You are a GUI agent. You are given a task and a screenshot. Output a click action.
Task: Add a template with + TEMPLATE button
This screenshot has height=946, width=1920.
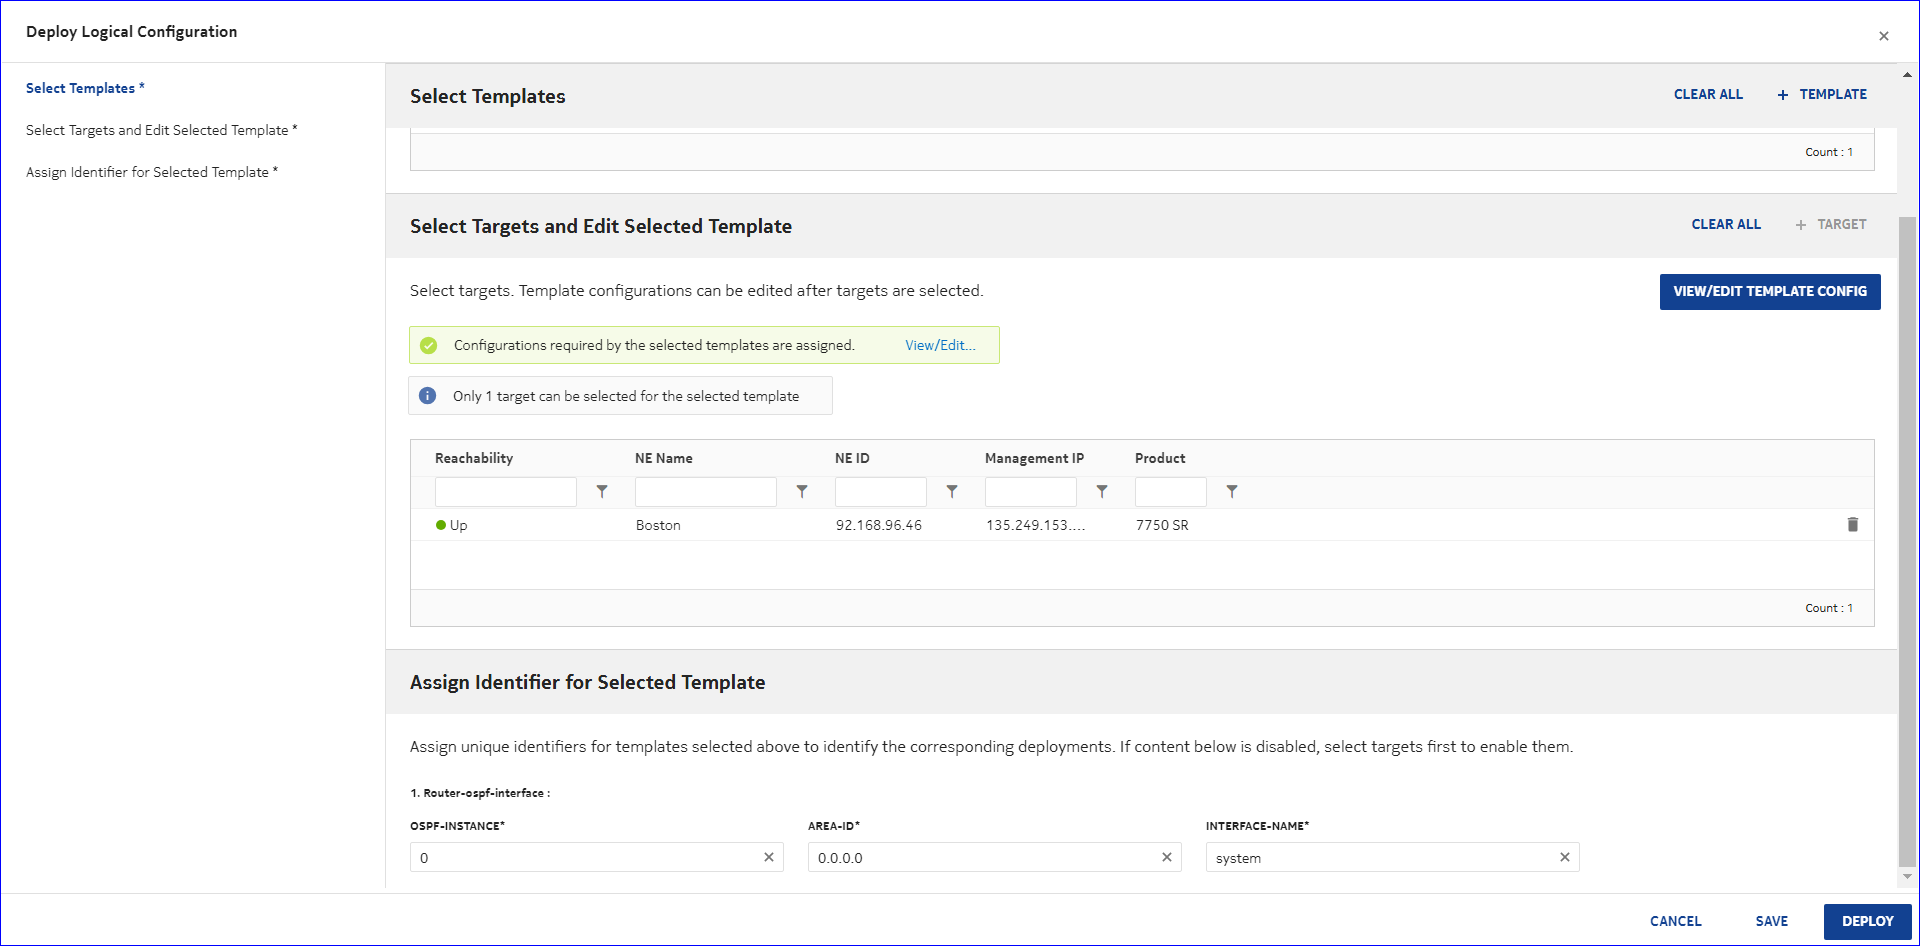[1822, 94]
